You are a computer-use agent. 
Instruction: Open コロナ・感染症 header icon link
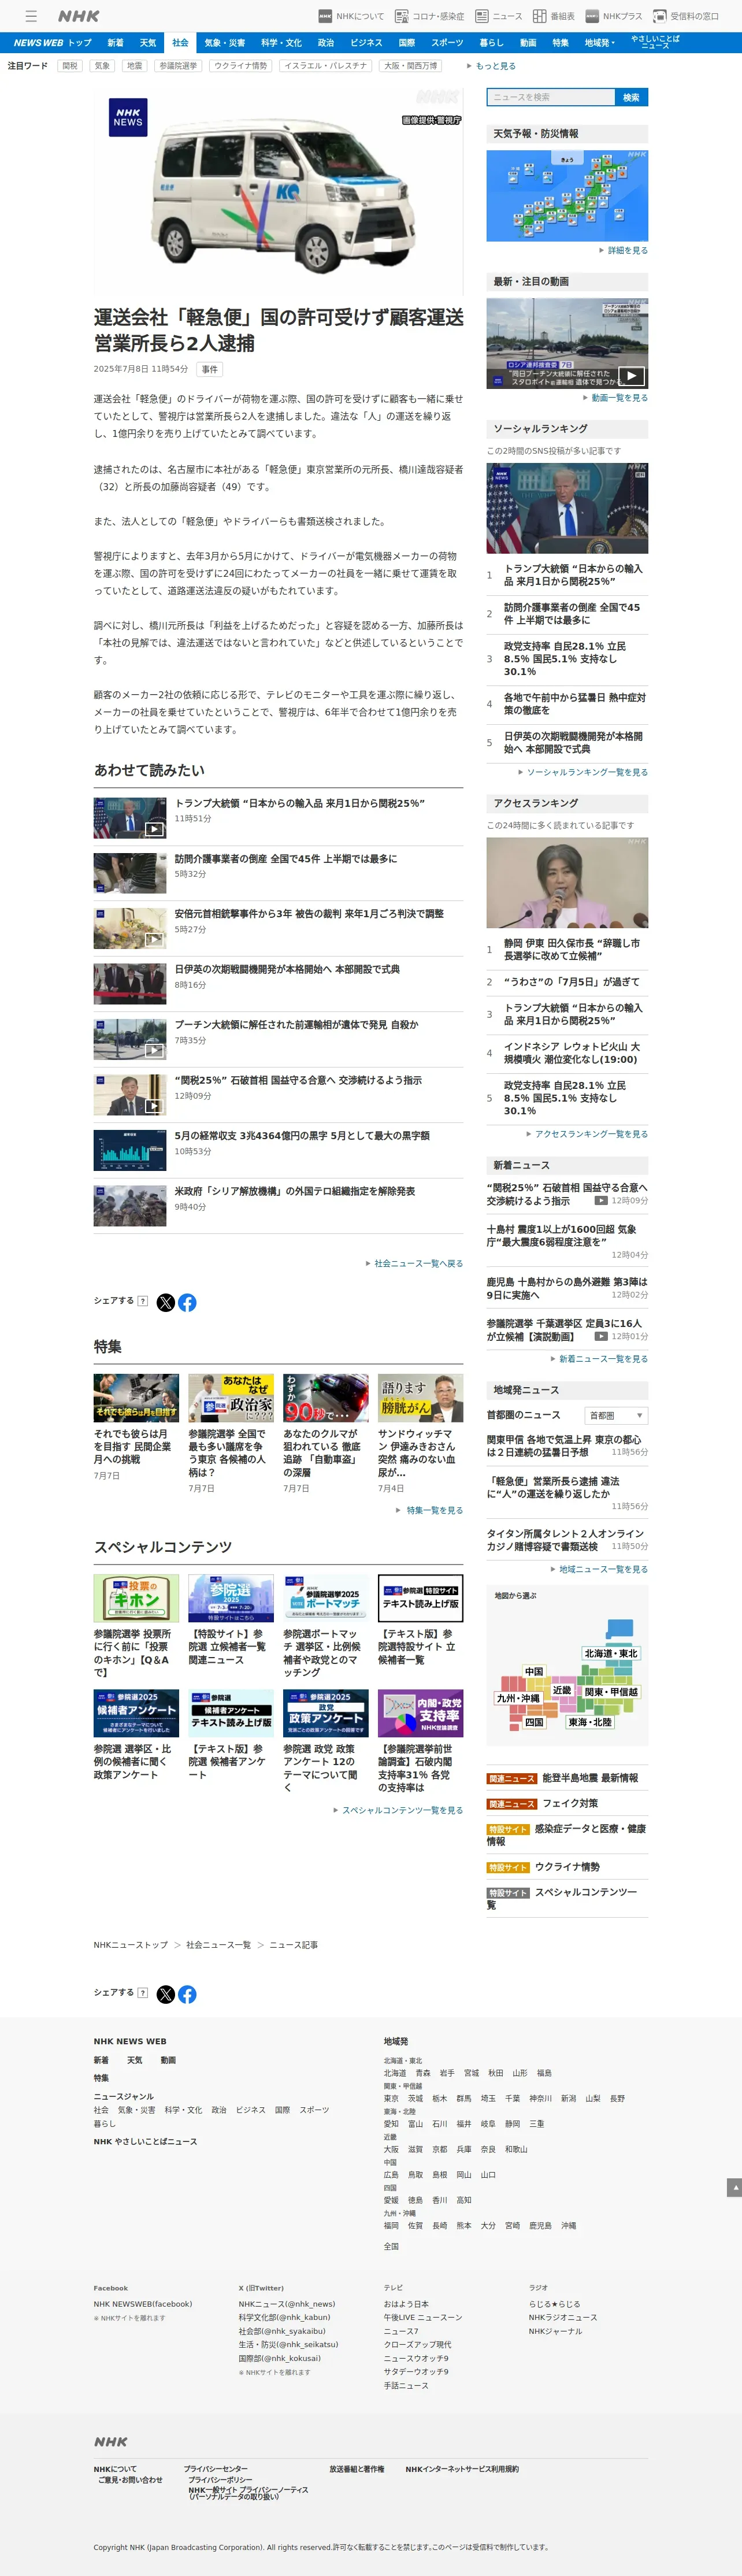429,16
